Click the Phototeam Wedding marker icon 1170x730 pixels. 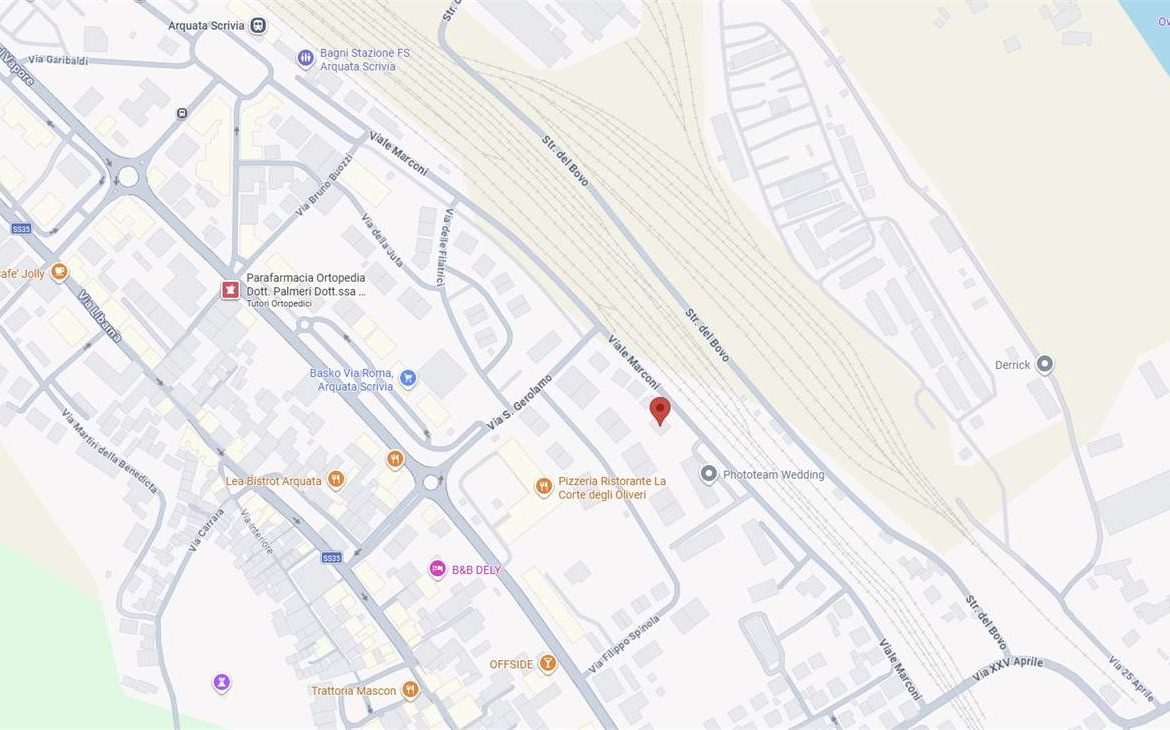(x=709, y=474)
